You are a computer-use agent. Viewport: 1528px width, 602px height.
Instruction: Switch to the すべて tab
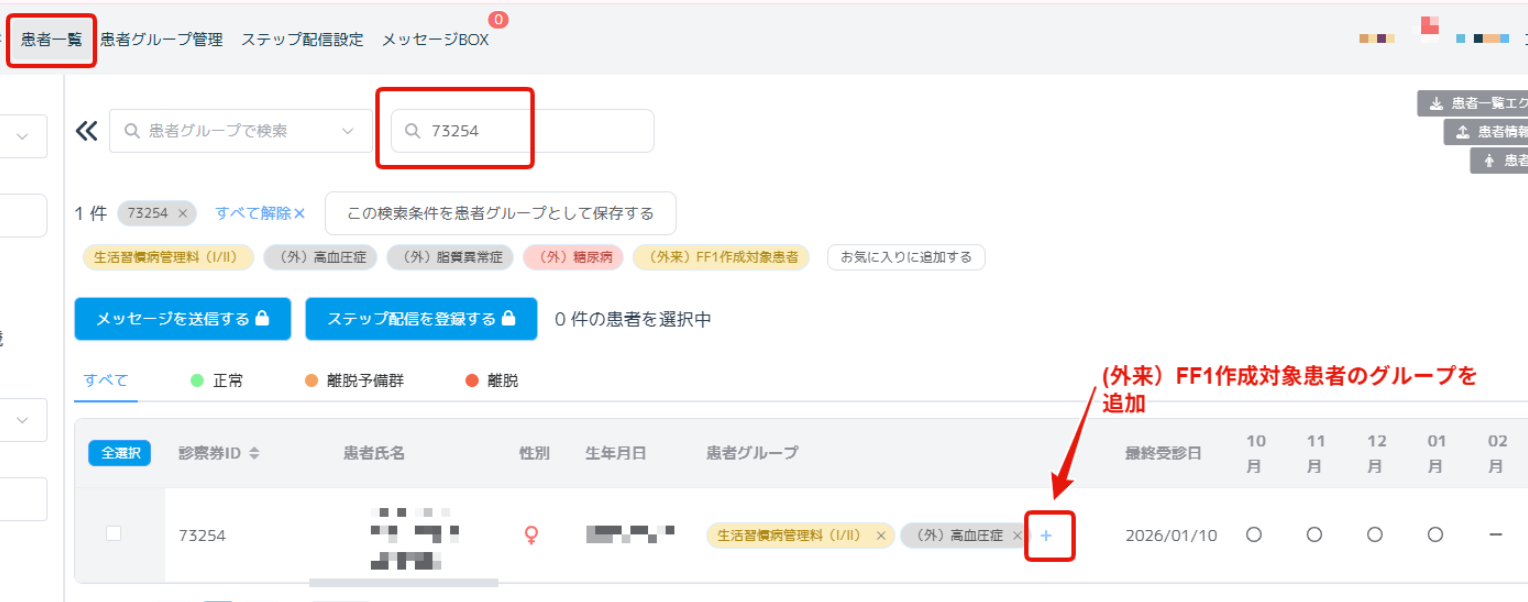[106, 381]
